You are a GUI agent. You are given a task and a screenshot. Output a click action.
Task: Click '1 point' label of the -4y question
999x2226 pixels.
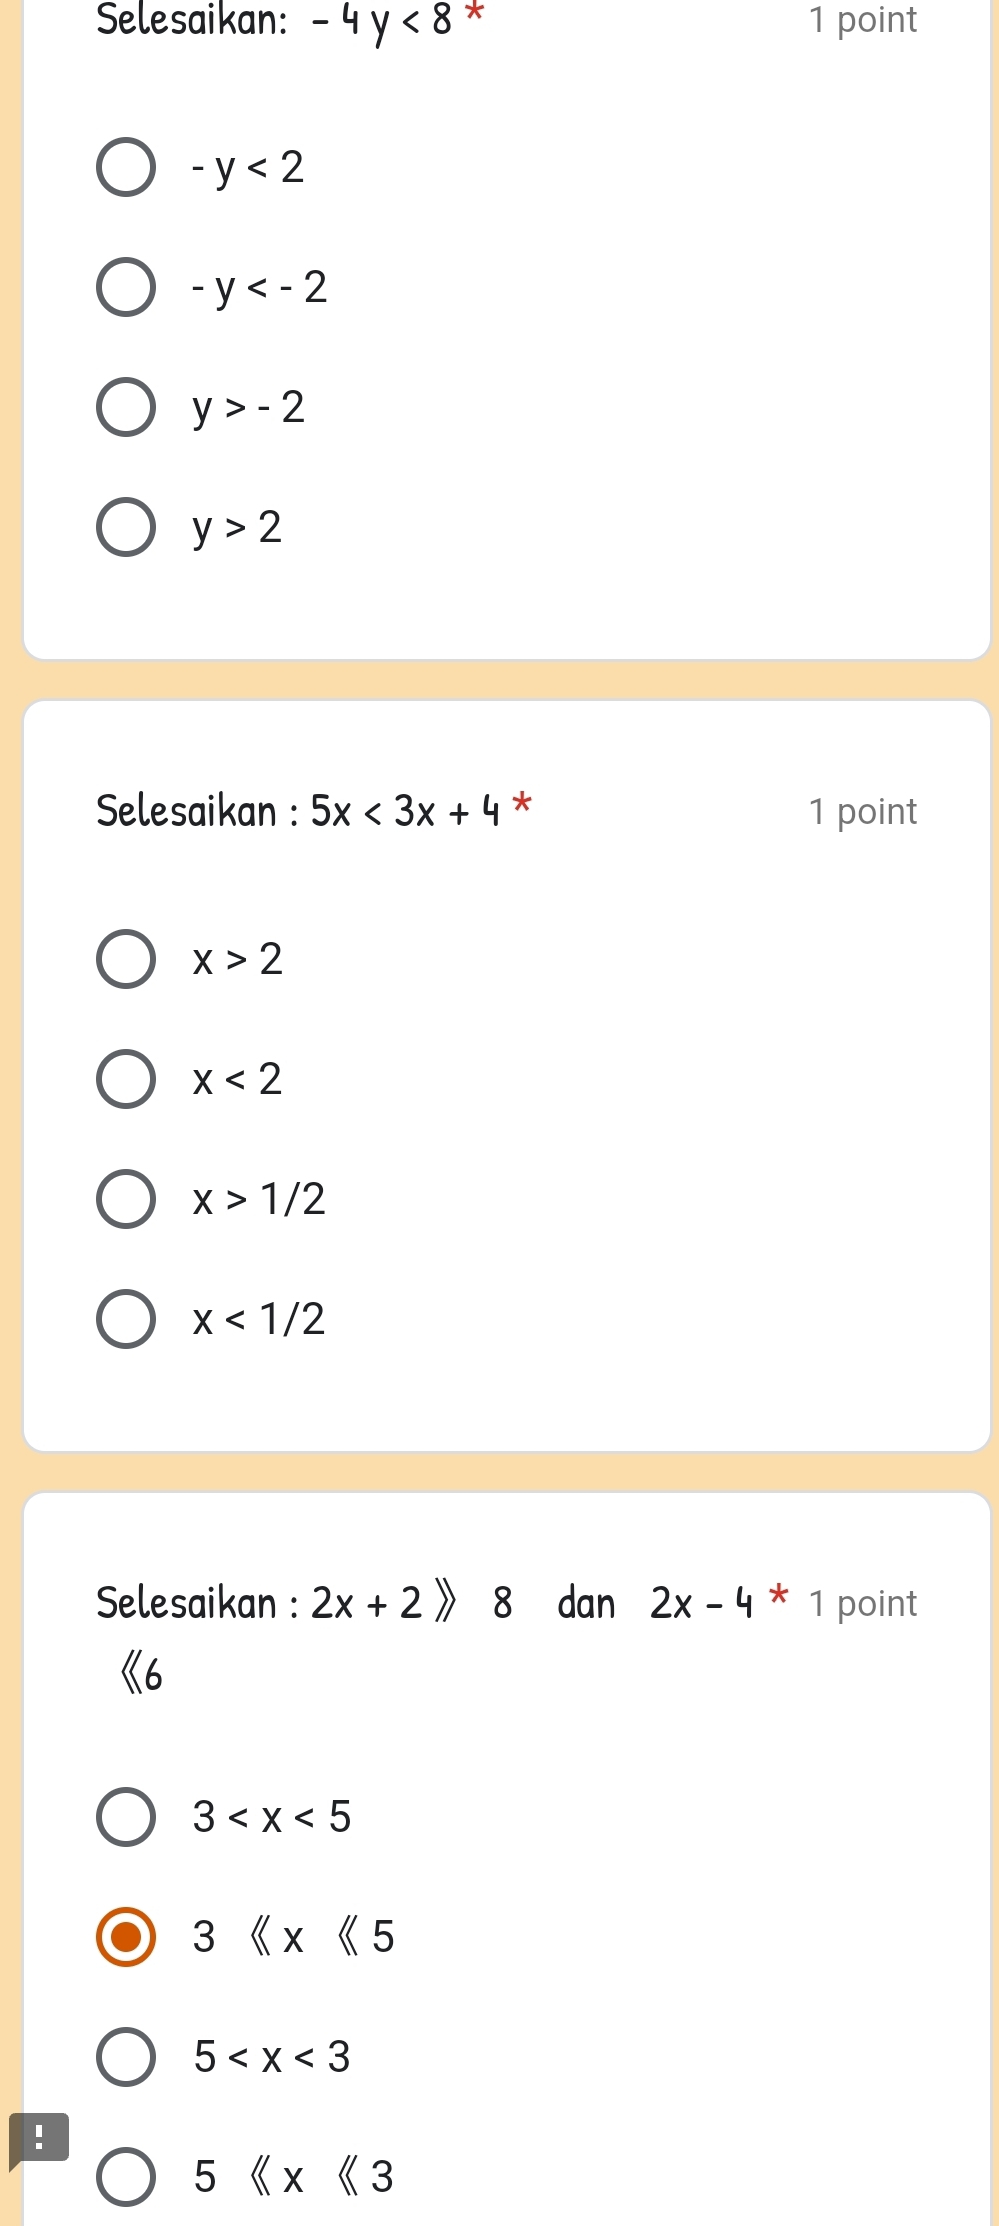[x=862, y=20]
